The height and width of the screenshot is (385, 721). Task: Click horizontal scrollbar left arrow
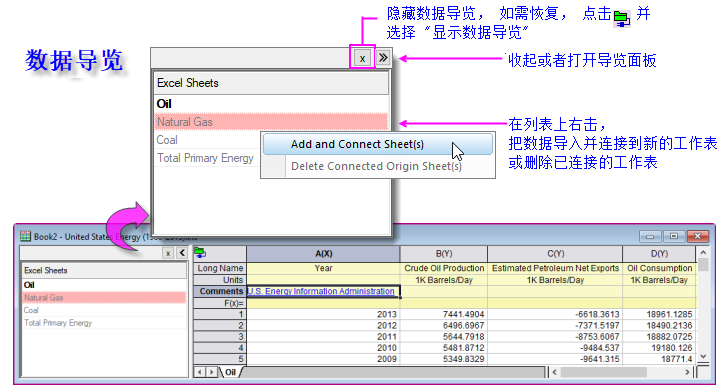[x=555, y=372]
